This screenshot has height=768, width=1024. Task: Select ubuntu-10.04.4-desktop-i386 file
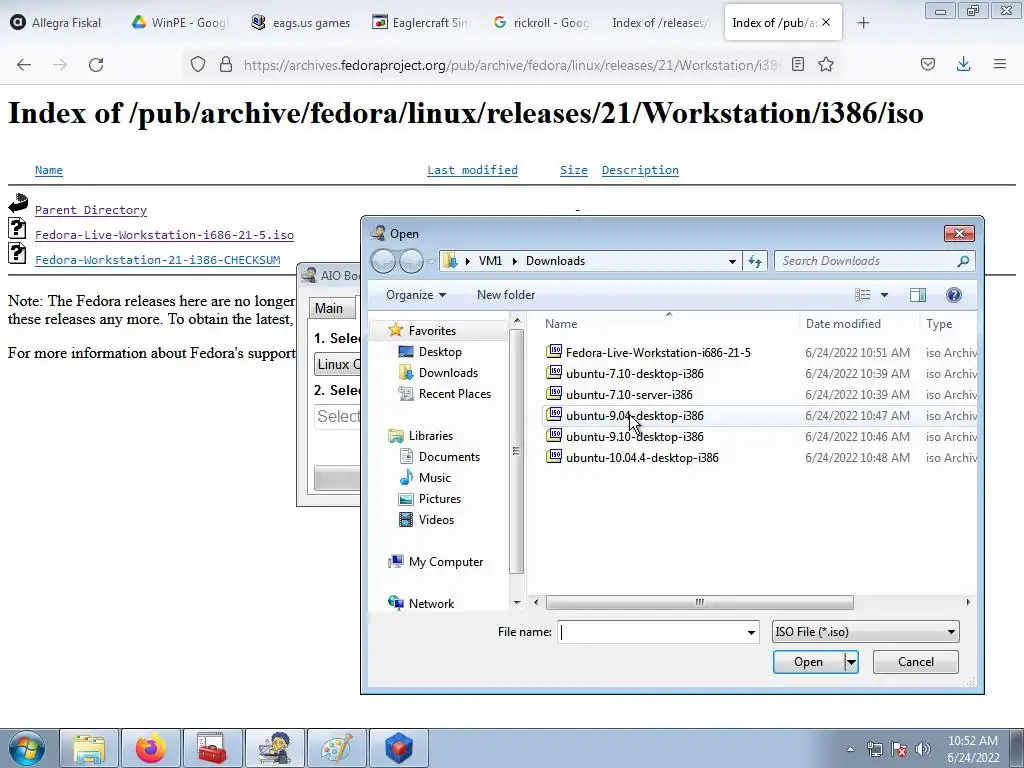pyautogui.click(x=642, y=458)
